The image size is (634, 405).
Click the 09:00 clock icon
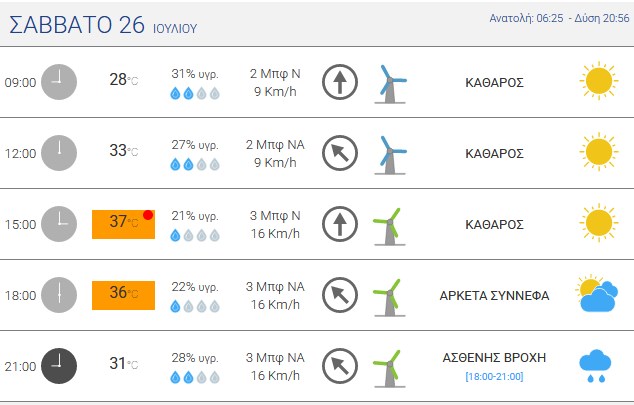[x=59, y=82]
